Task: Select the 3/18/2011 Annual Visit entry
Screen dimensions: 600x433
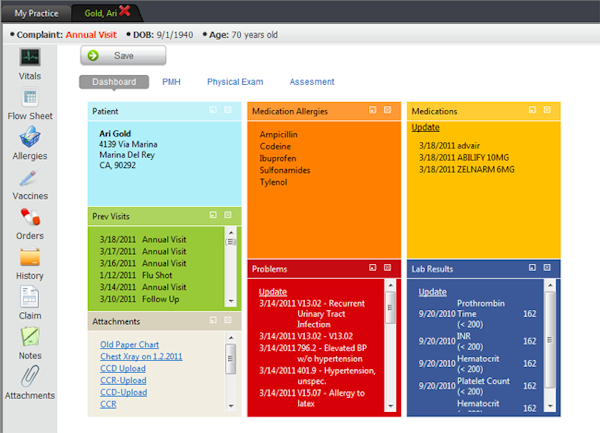Action: (143, 239)
